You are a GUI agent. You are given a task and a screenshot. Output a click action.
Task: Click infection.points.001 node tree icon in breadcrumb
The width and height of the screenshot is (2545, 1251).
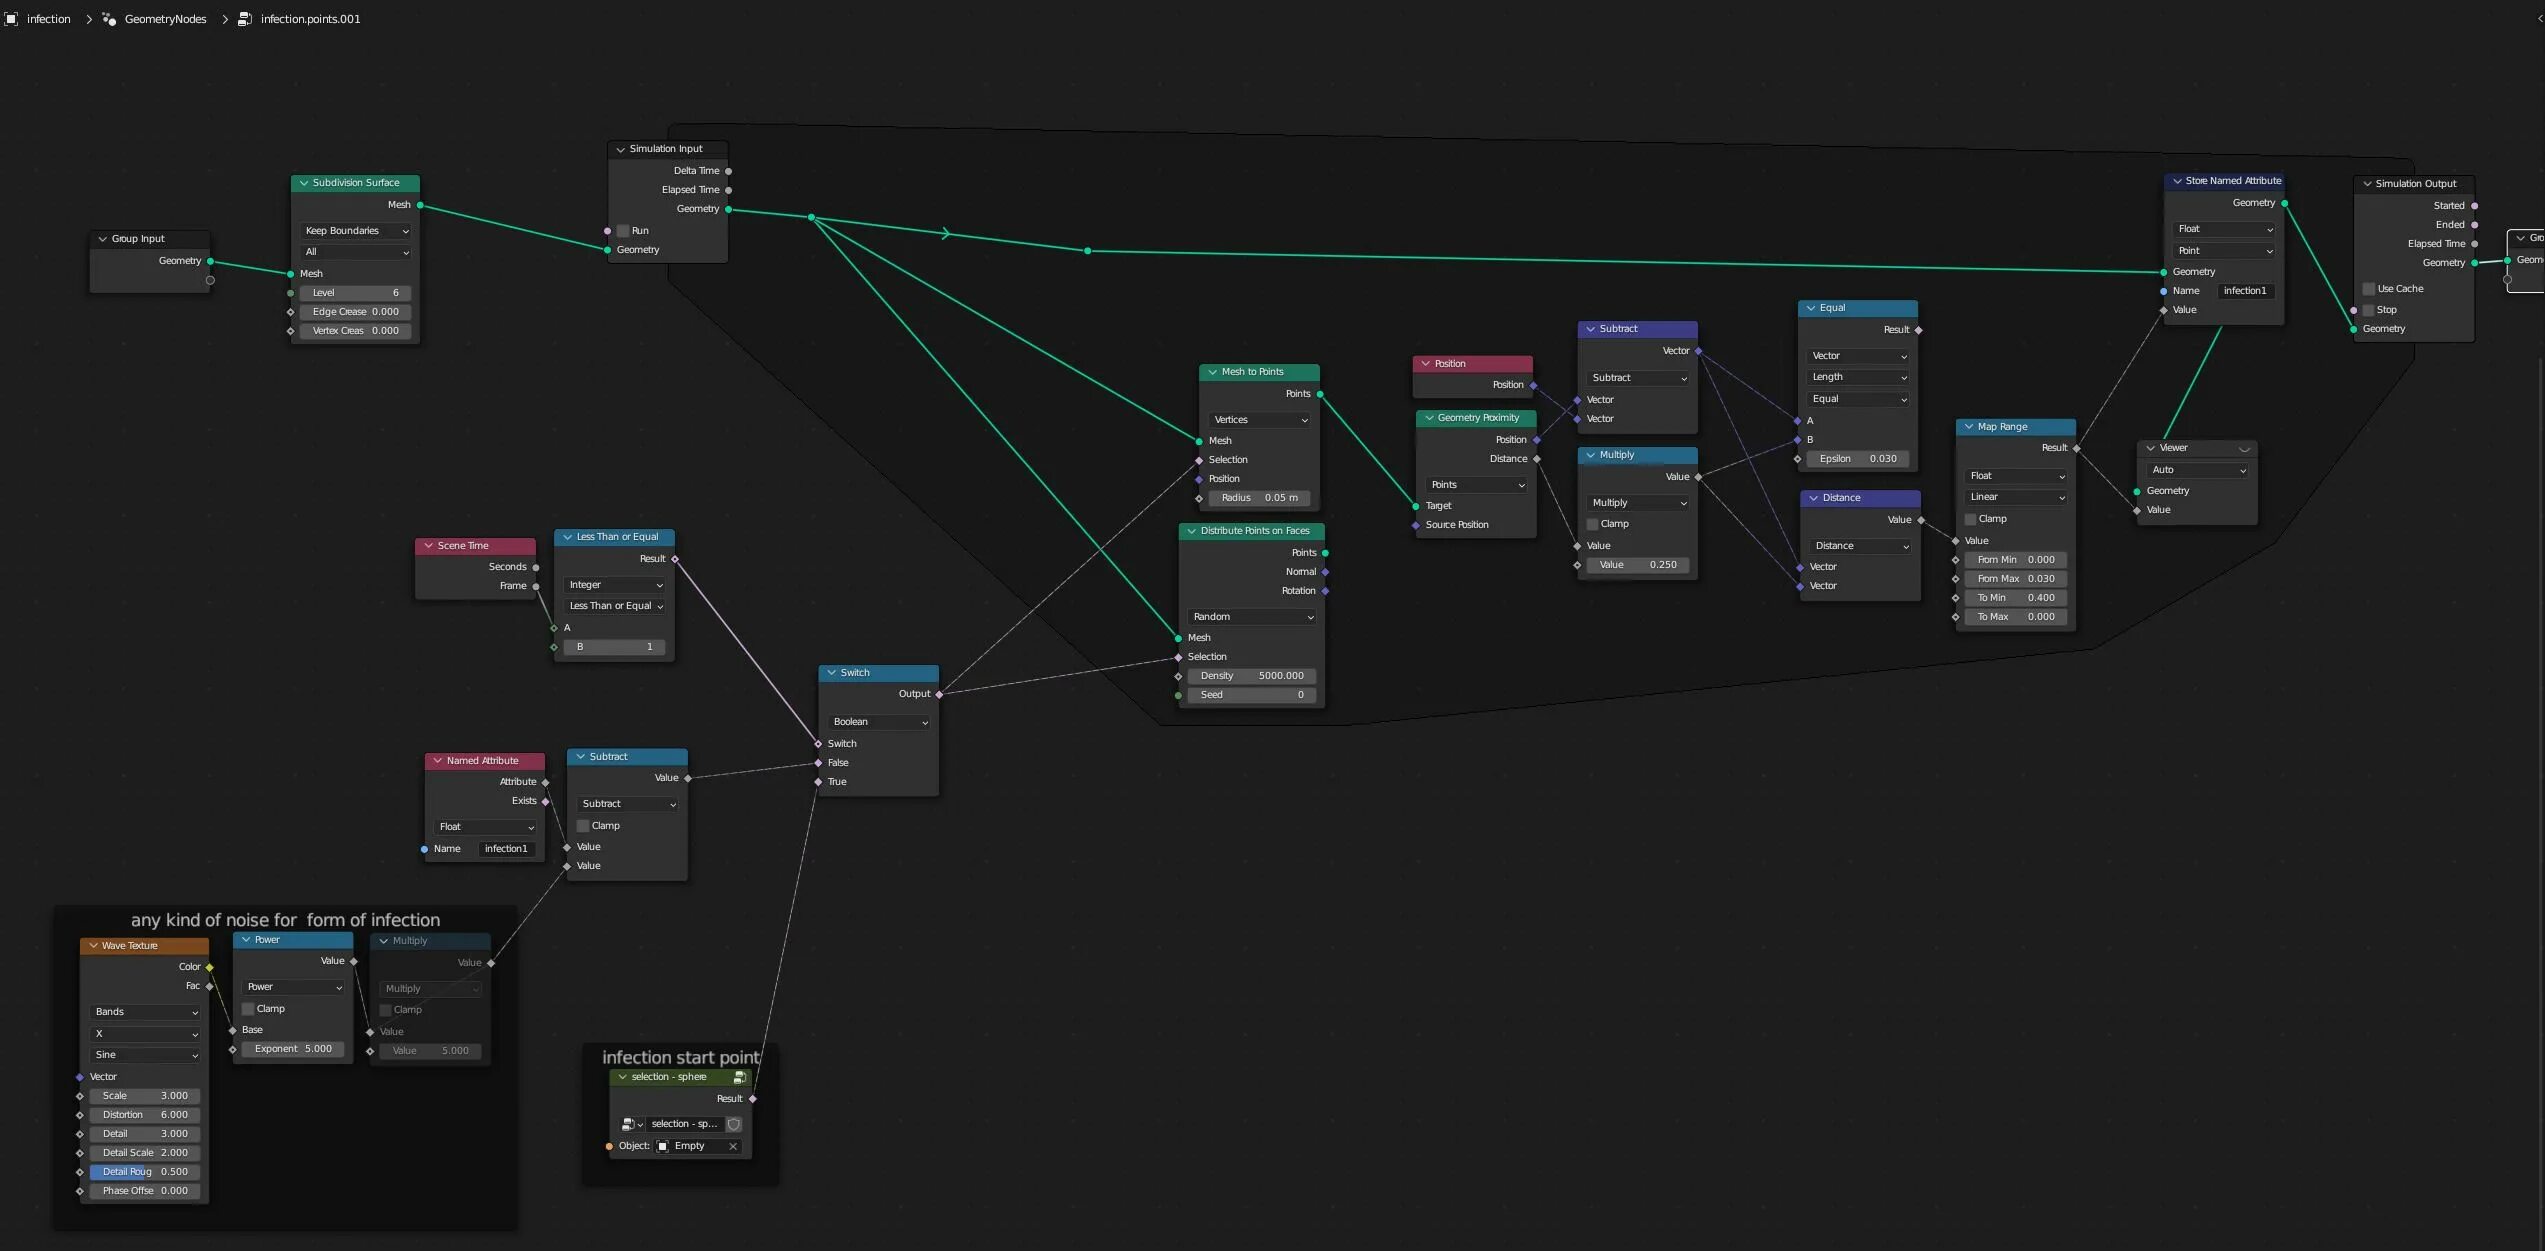(245, 19)
